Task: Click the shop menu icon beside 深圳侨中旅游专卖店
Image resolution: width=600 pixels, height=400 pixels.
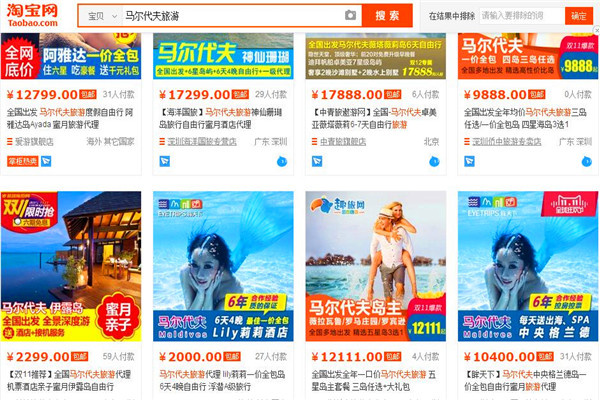Action: [x=466, y=142]
